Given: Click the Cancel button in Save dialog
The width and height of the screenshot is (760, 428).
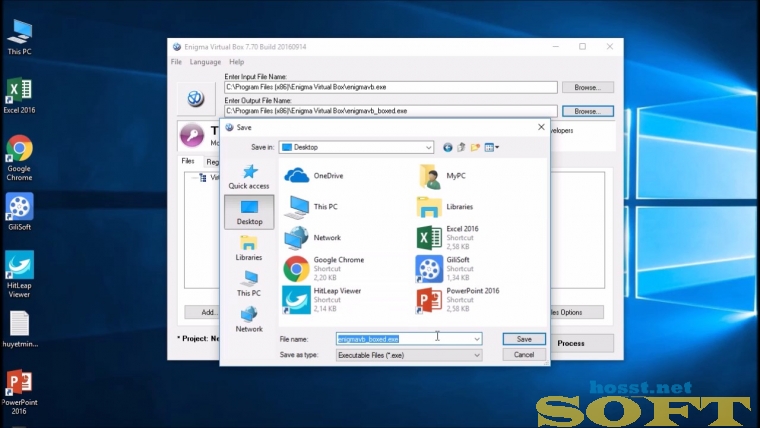Looking at the screenshot, I should pyautogui.click(x=524, y=355).
